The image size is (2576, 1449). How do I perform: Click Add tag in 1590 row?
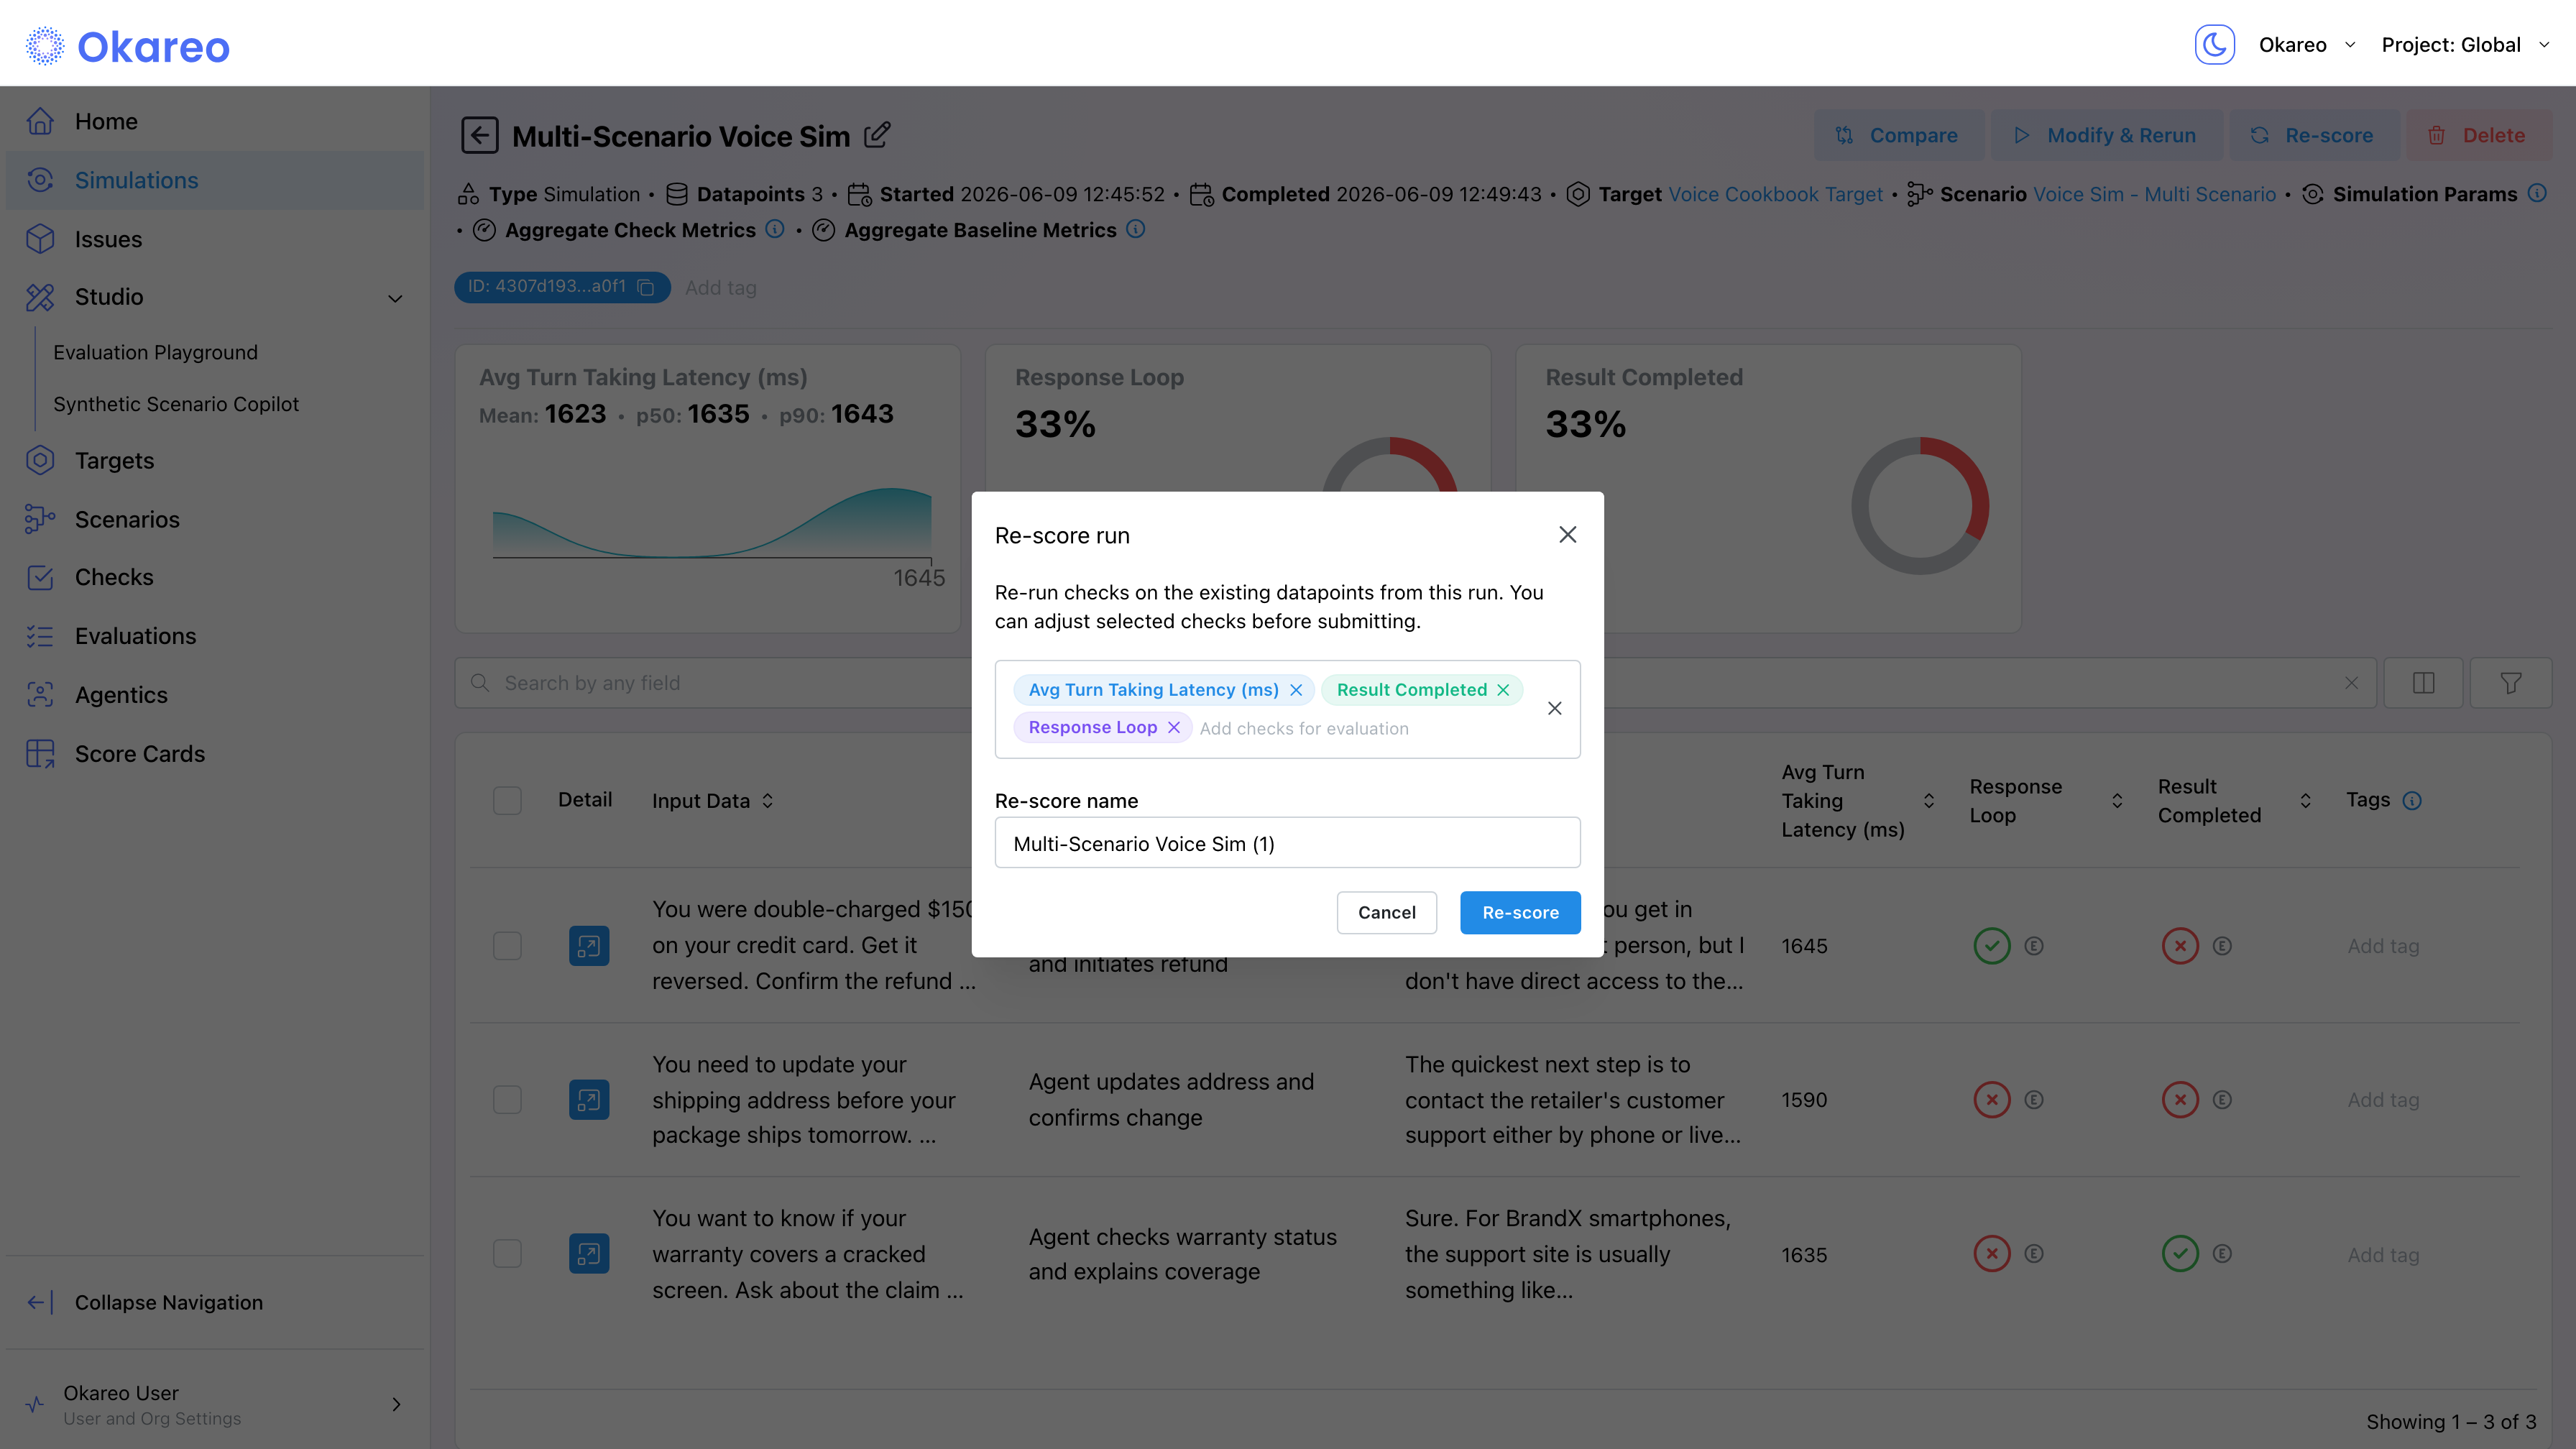[2383, 1100]
